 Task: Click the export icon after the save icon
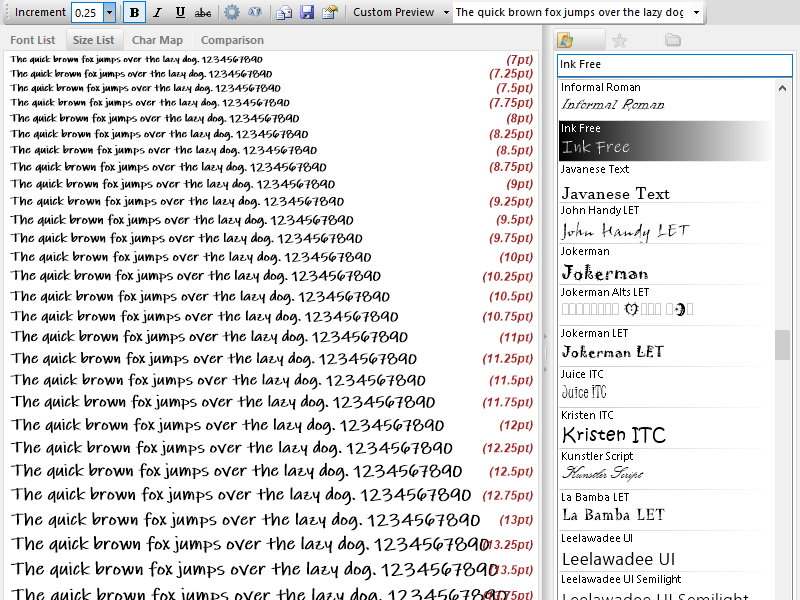click(330, 12)
